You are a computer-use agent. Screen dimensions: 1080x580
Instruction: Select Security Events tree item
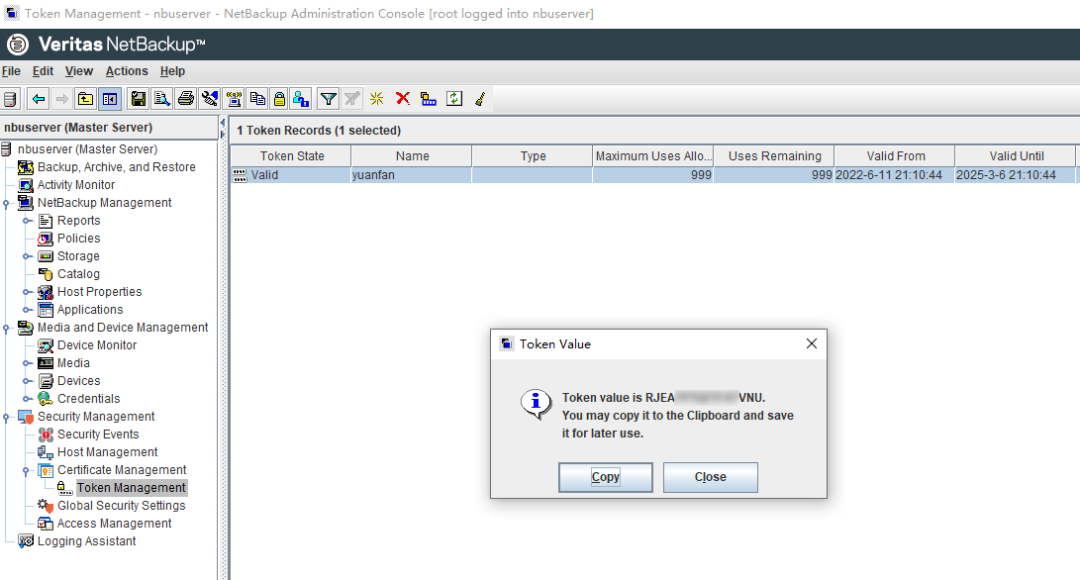[98, 435]
